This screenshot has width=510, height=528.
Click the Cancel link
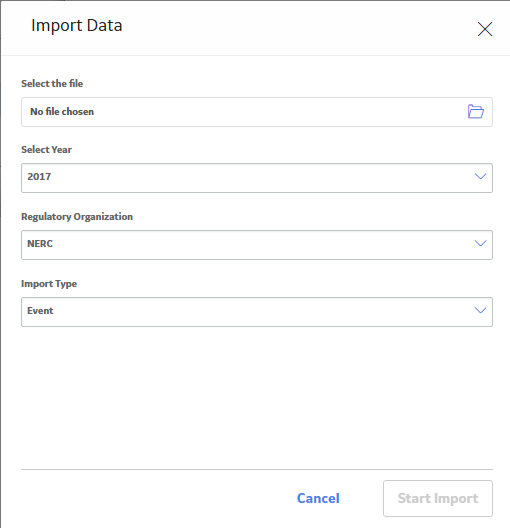pos(318,498)
